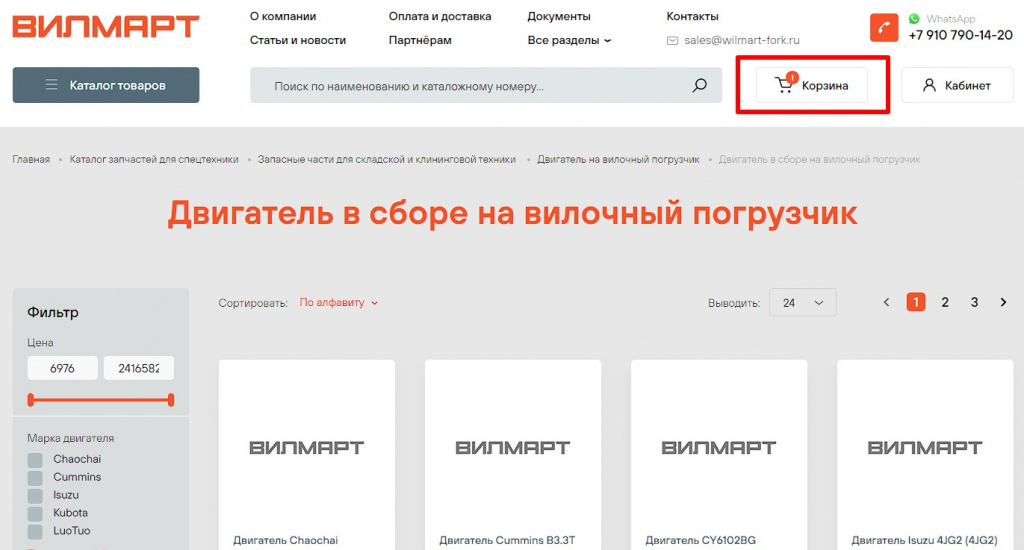Open Запасные части для складской breadcrumb
Image resolution: width=1024 pixels, height=550 pixels.
pyautogui.click(x=387, y=159)
